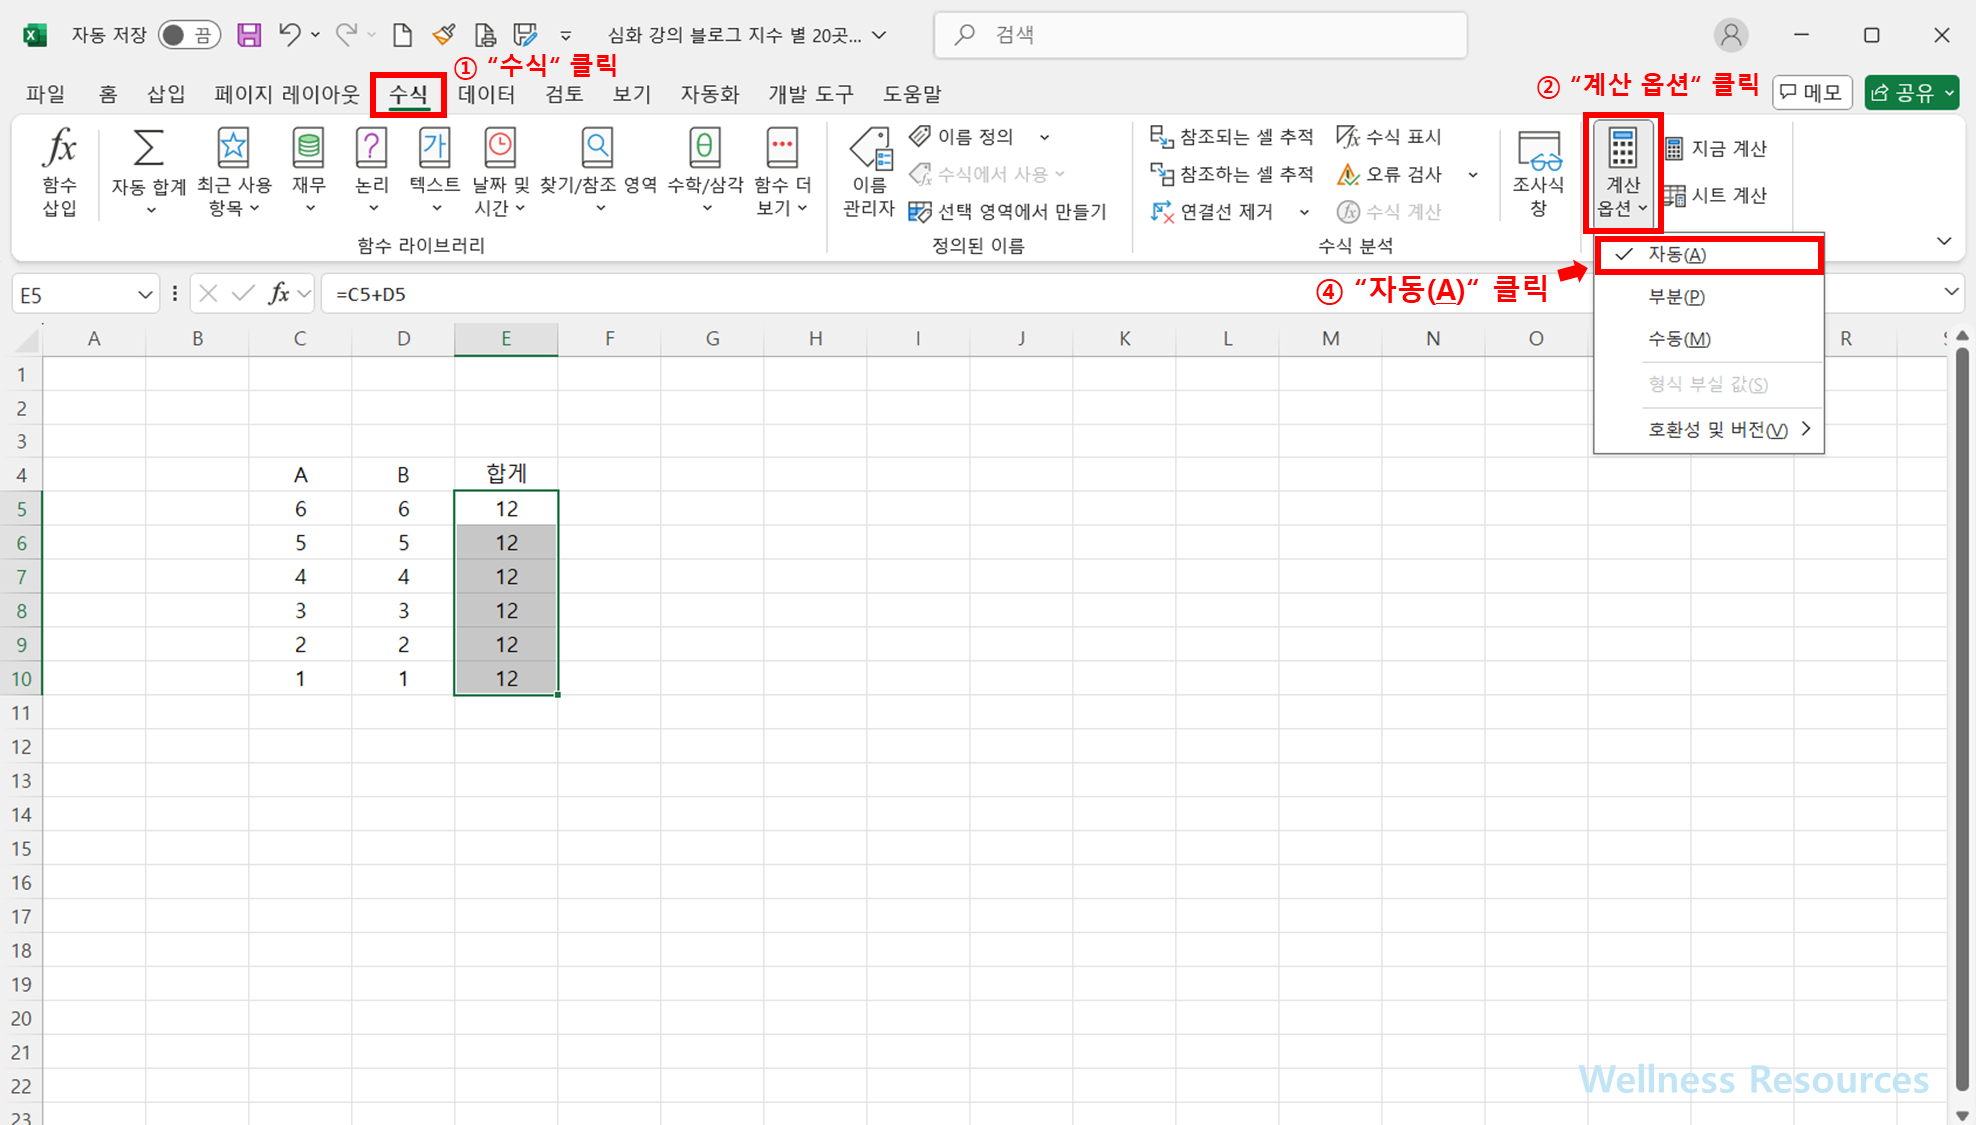Open the Undo history dropdown arrow
The image size is (1976, 1125).
315,35
